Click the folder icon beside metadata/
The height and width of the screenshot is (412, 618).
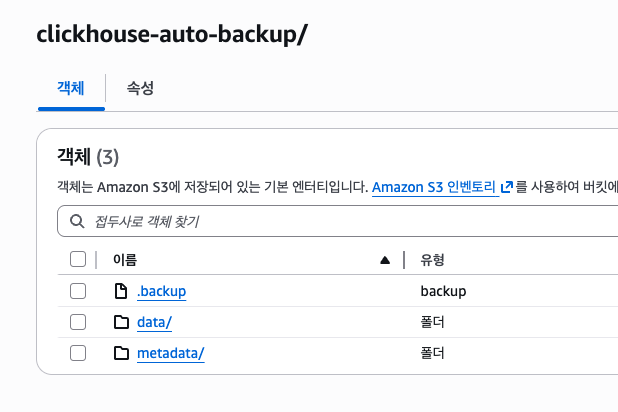pyautogui.click(x=121, y=353)
